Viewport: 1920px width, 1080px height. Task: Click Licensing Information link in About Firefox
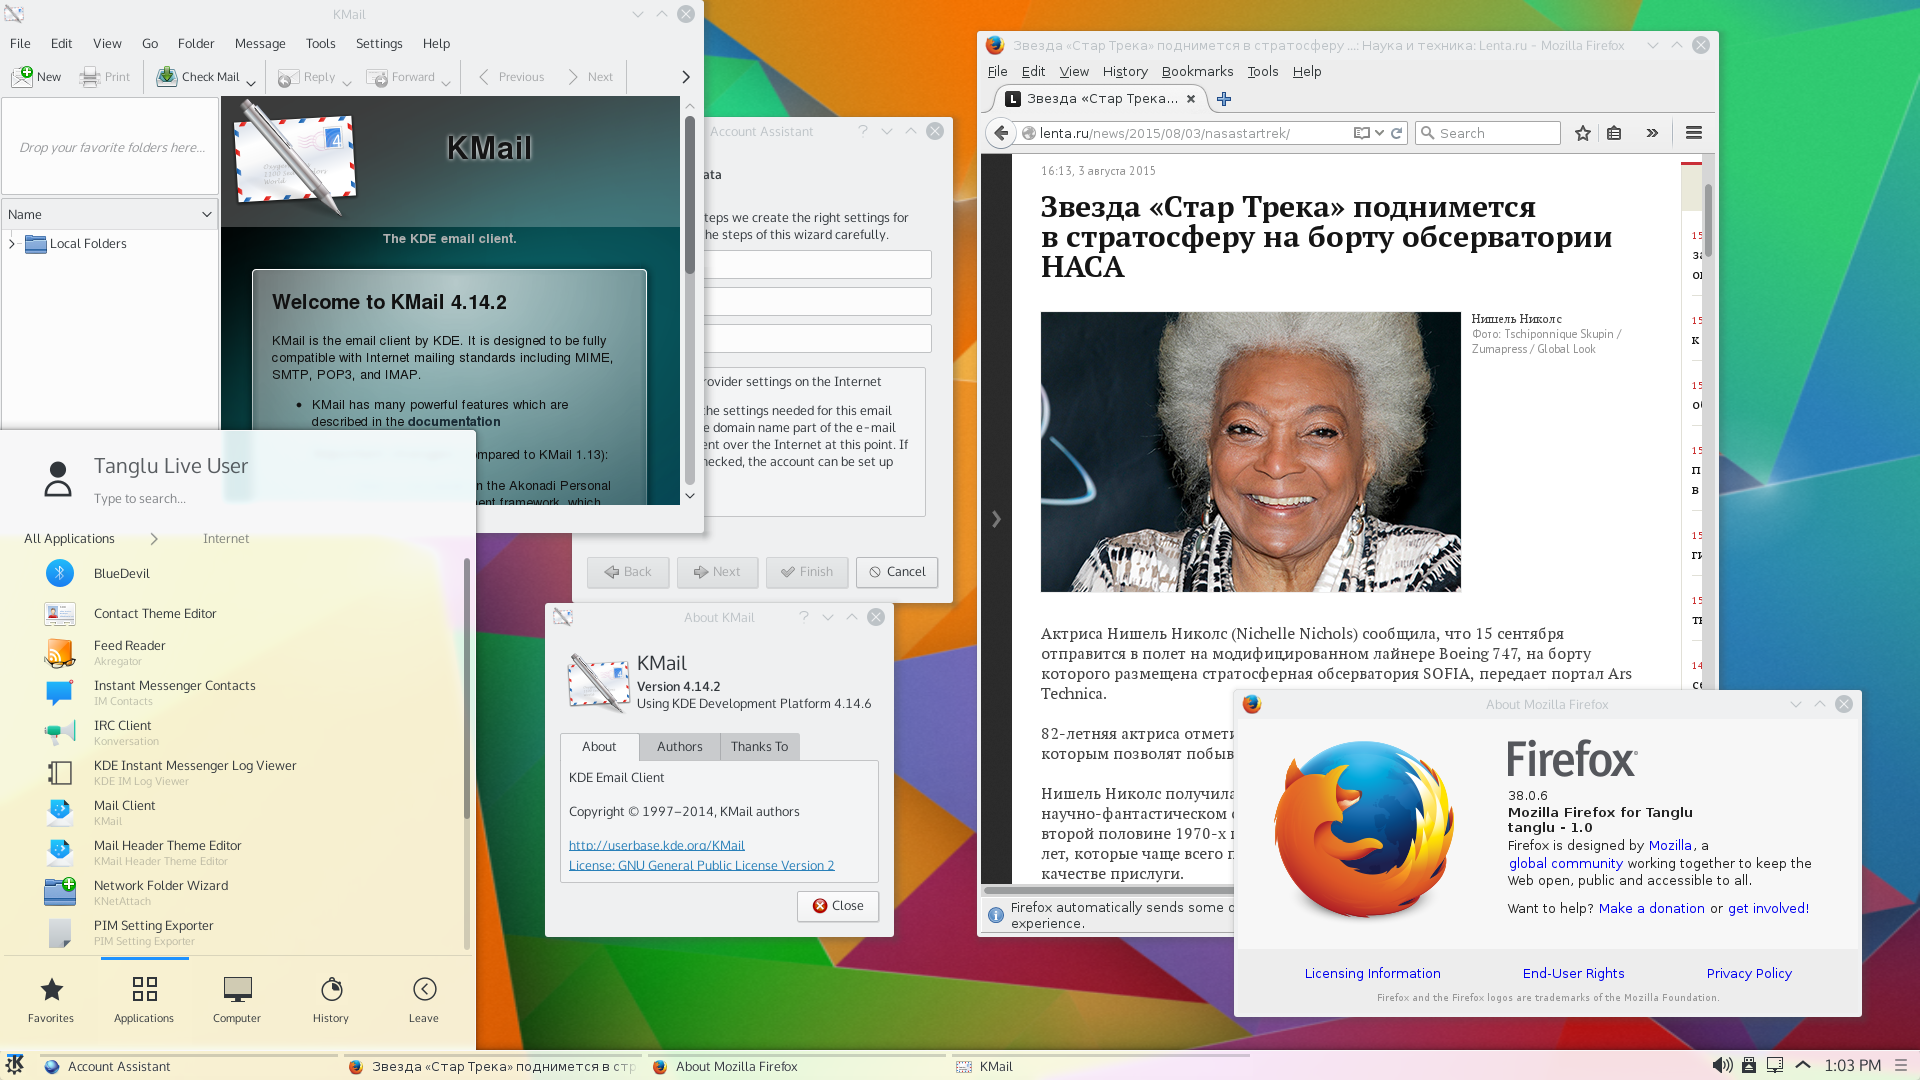[x=1372, y=974]
